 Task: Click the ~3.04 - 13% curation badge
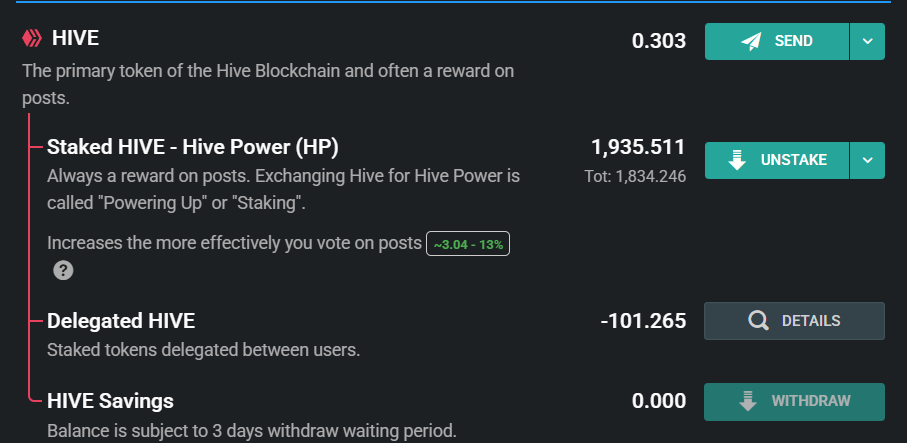468,244
